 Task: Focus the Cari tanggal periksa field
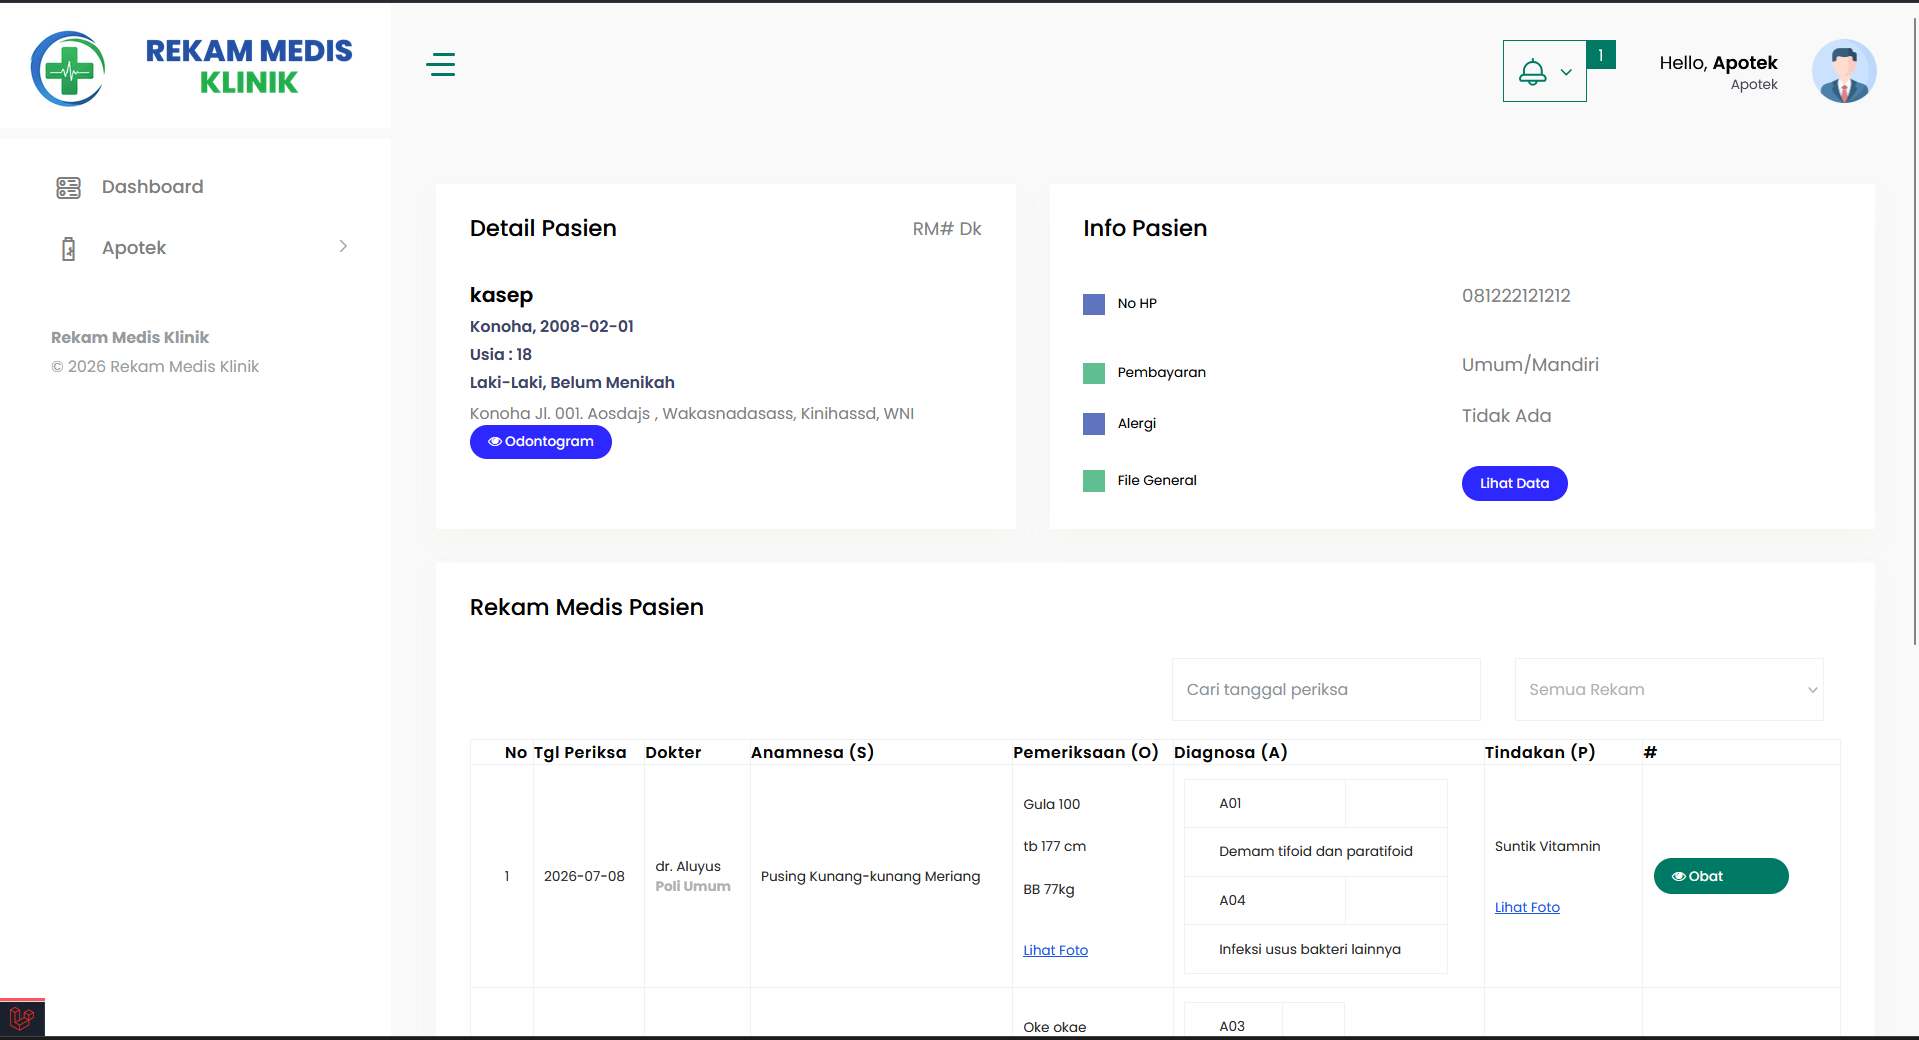tap(1326, 689)
